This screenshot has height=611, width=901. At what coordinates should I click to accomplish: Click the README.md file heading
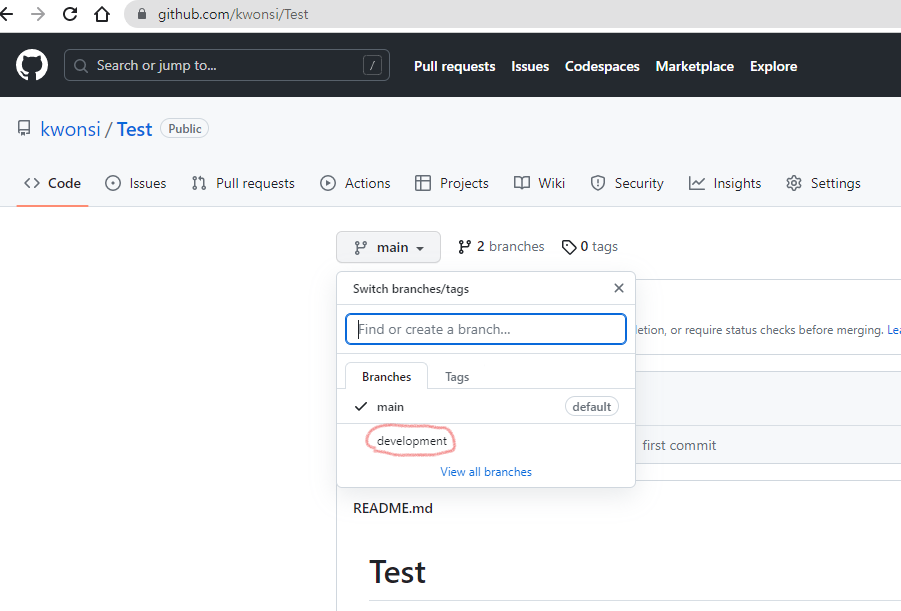point(392,508)
